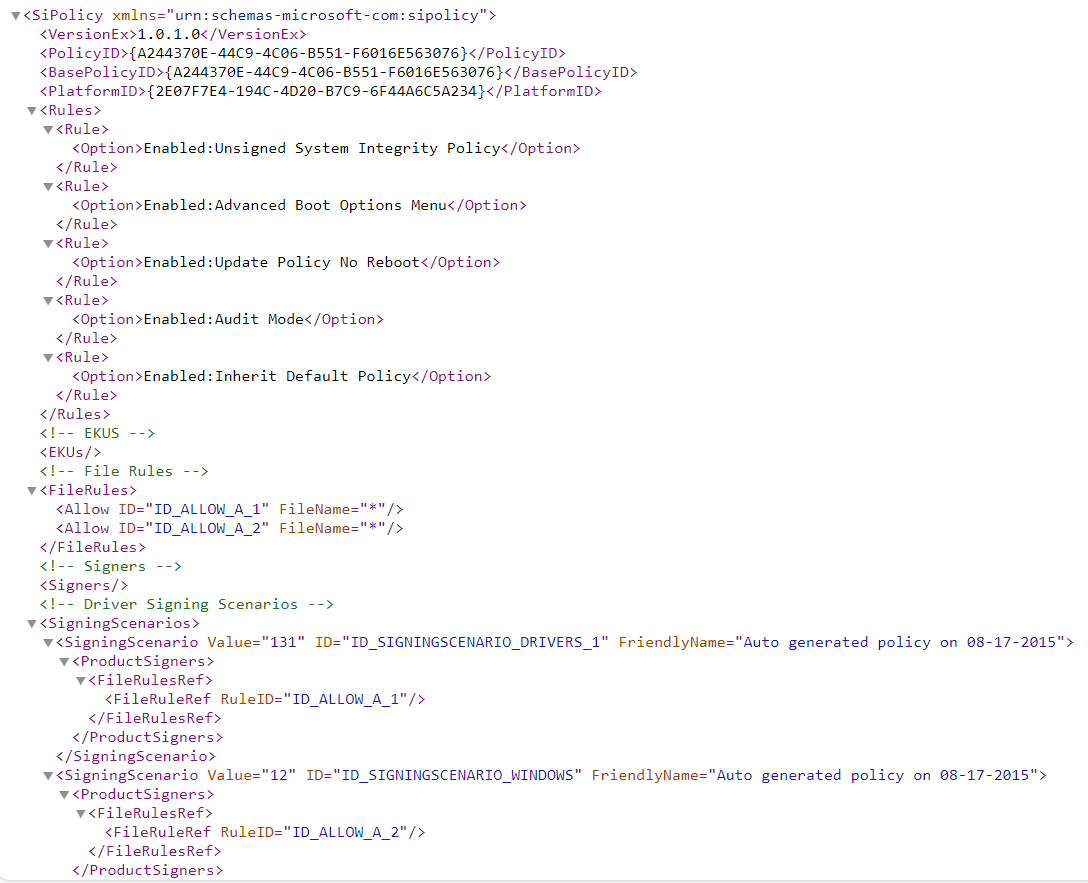The height and width of the screenshot is (883, 1088).
Task: Click the FileRuleRef with RuleID ID_ALLOW_A_1
Action: coord(265,699)
